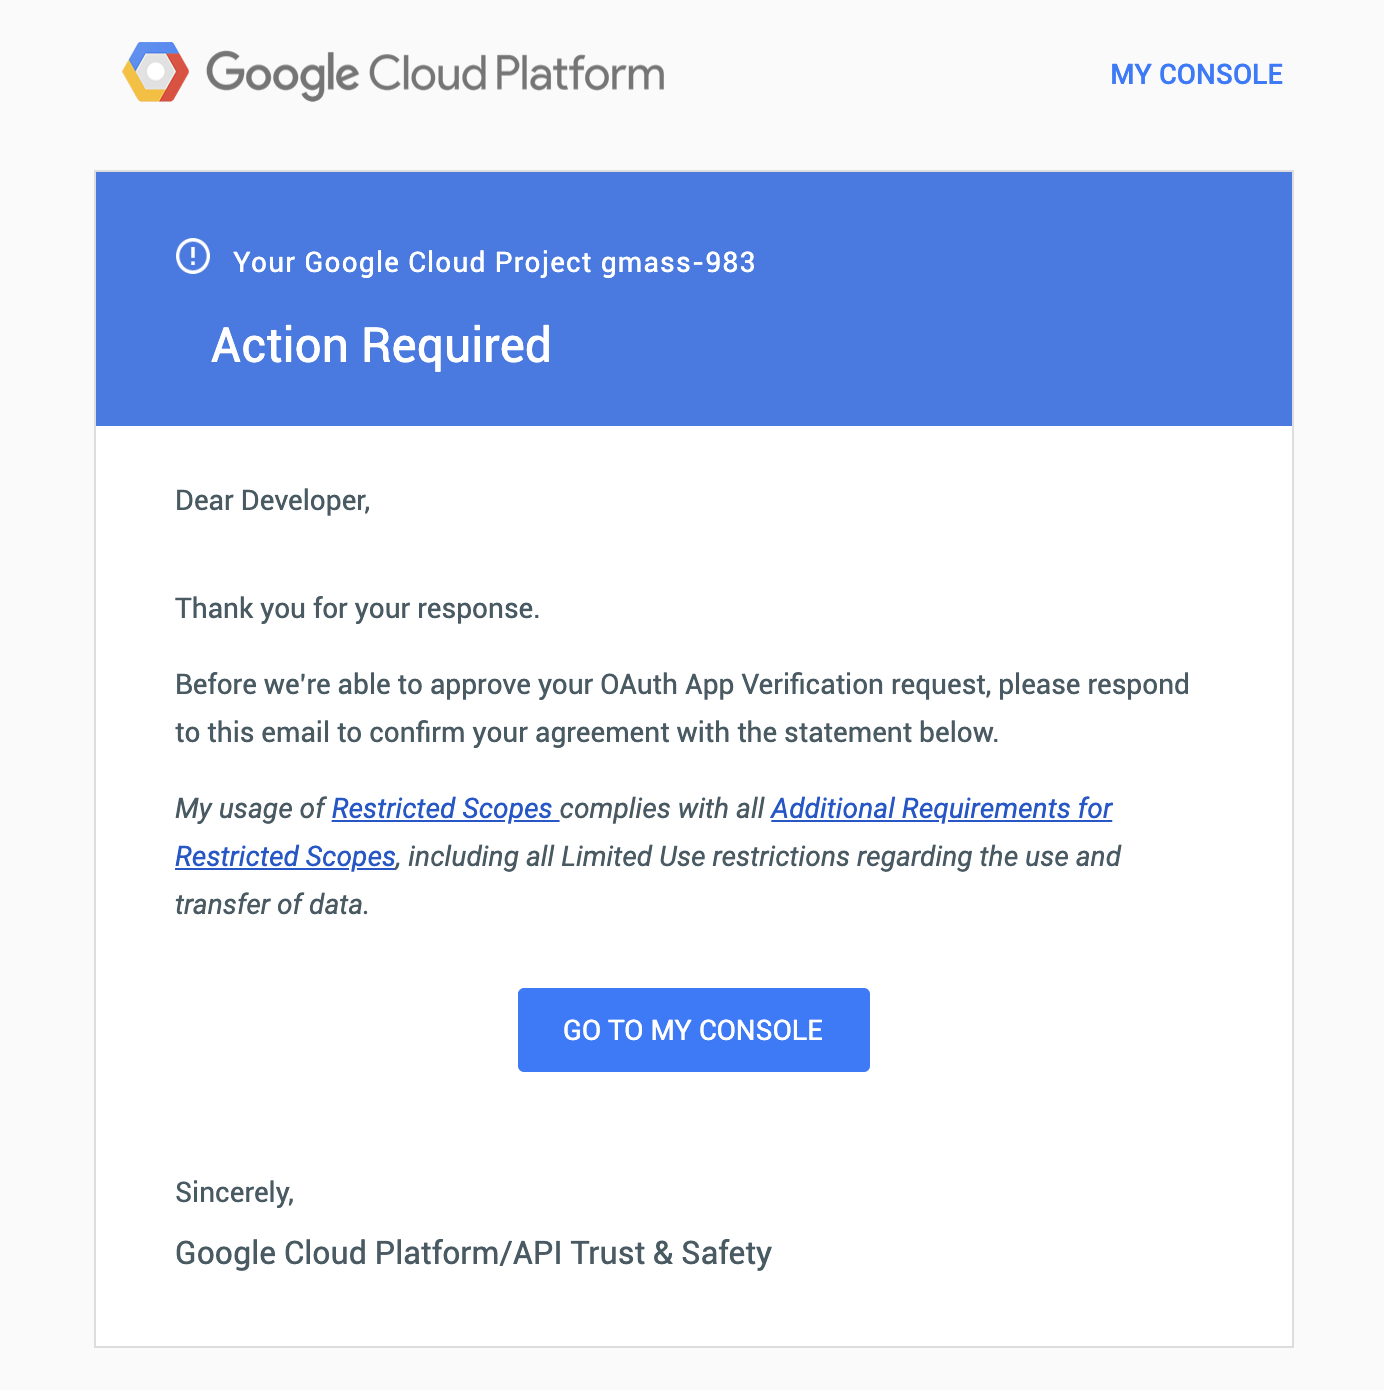
Task: Click the exclamation alert icon in banner
Action: [193, 257]
